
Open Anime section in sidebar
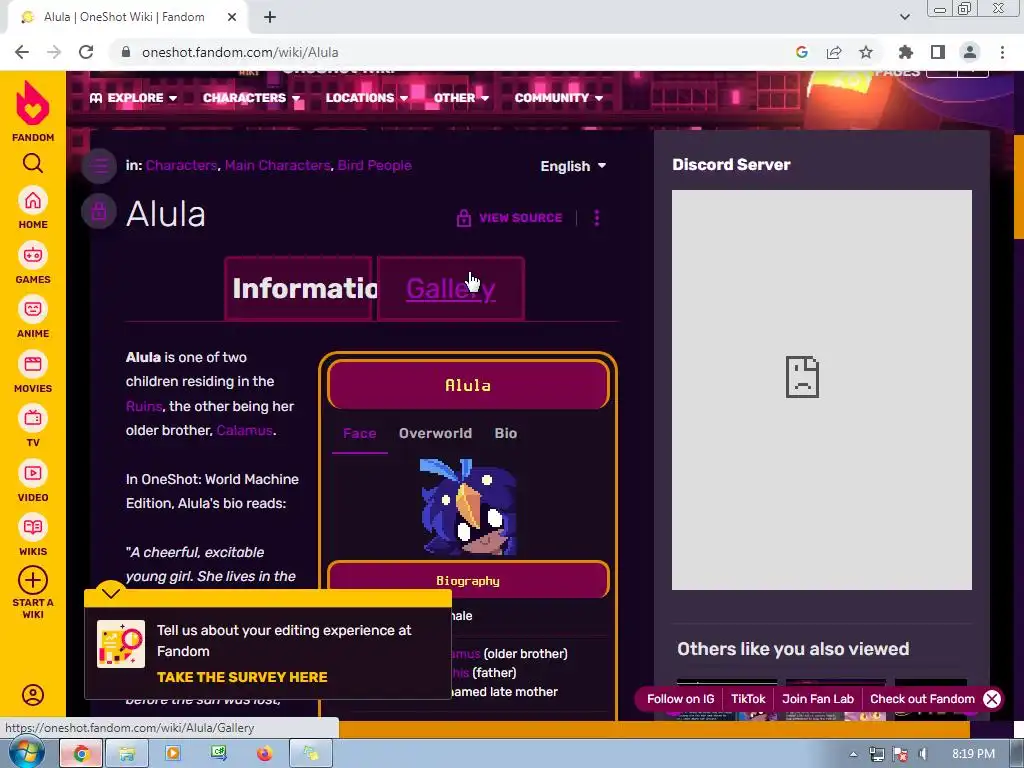(x=33, y=317)
